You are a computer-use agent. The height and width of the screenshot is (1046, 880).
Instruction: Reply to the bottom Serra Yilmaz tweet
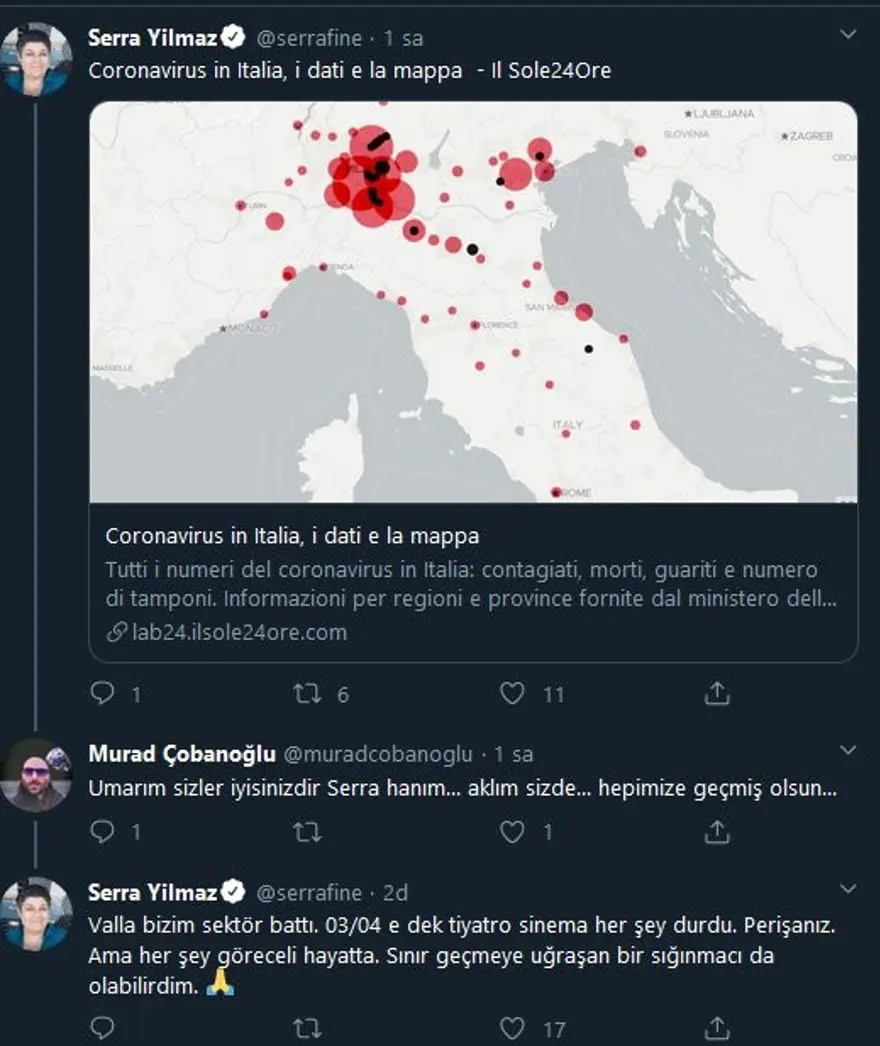click(x=103, y=1028)
